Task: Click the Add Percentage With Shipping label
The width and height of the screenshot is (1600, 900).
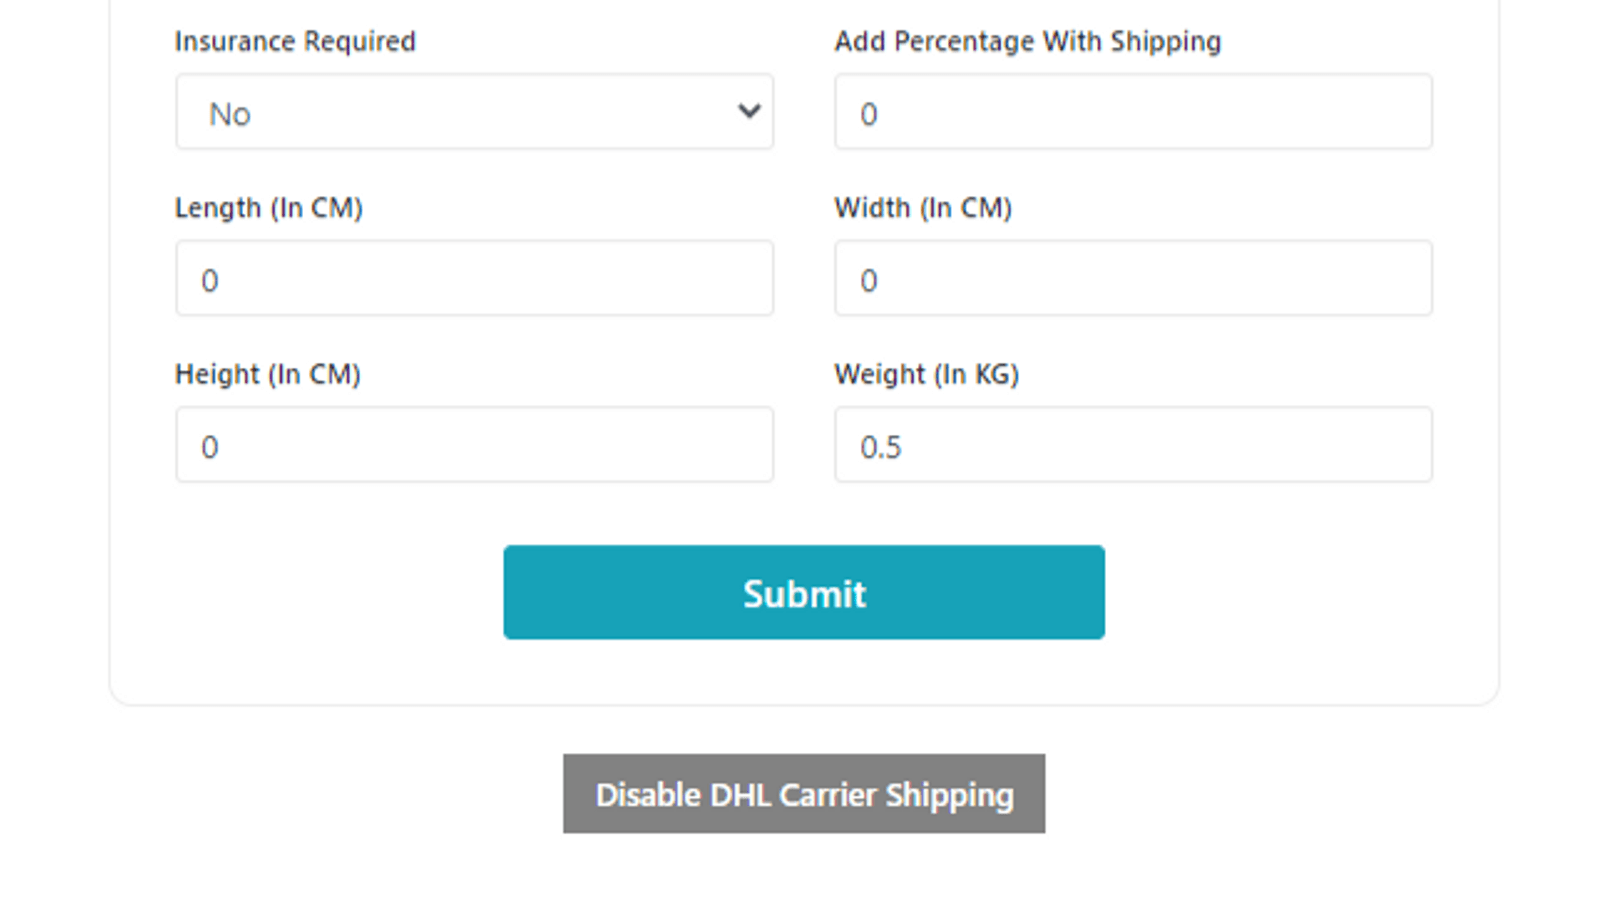Action: (1028, 41)
